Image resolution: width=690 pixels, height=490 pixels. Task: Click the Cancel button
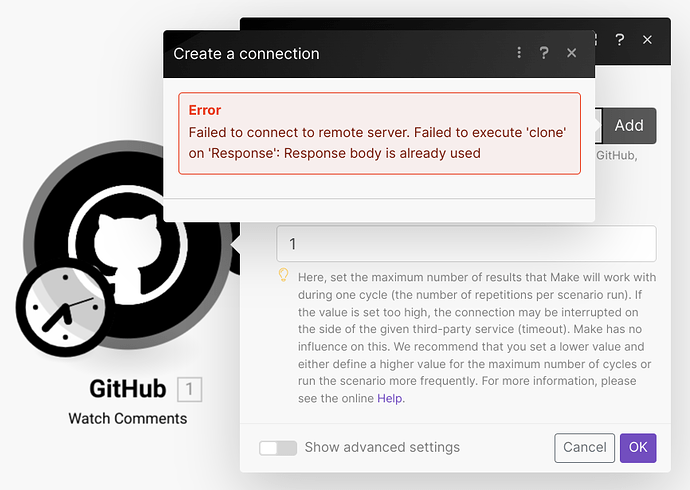pyautogui.click(x=584, y=448)
